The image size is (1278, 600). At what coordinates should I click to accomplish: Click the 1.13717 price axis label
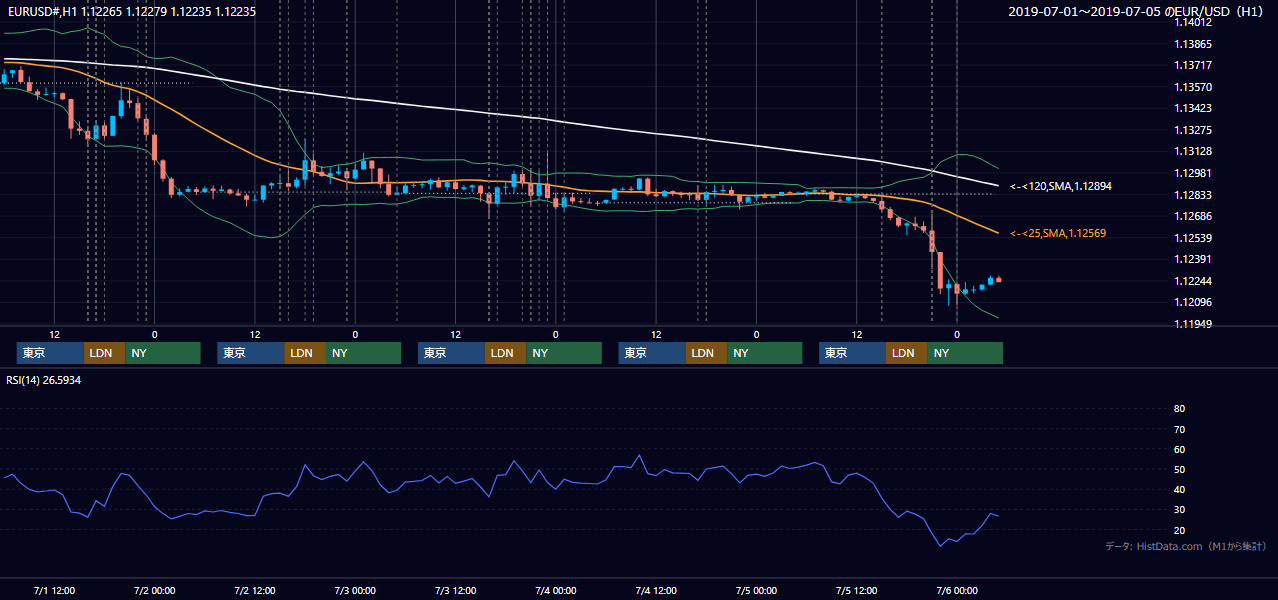click(1193, 65)
